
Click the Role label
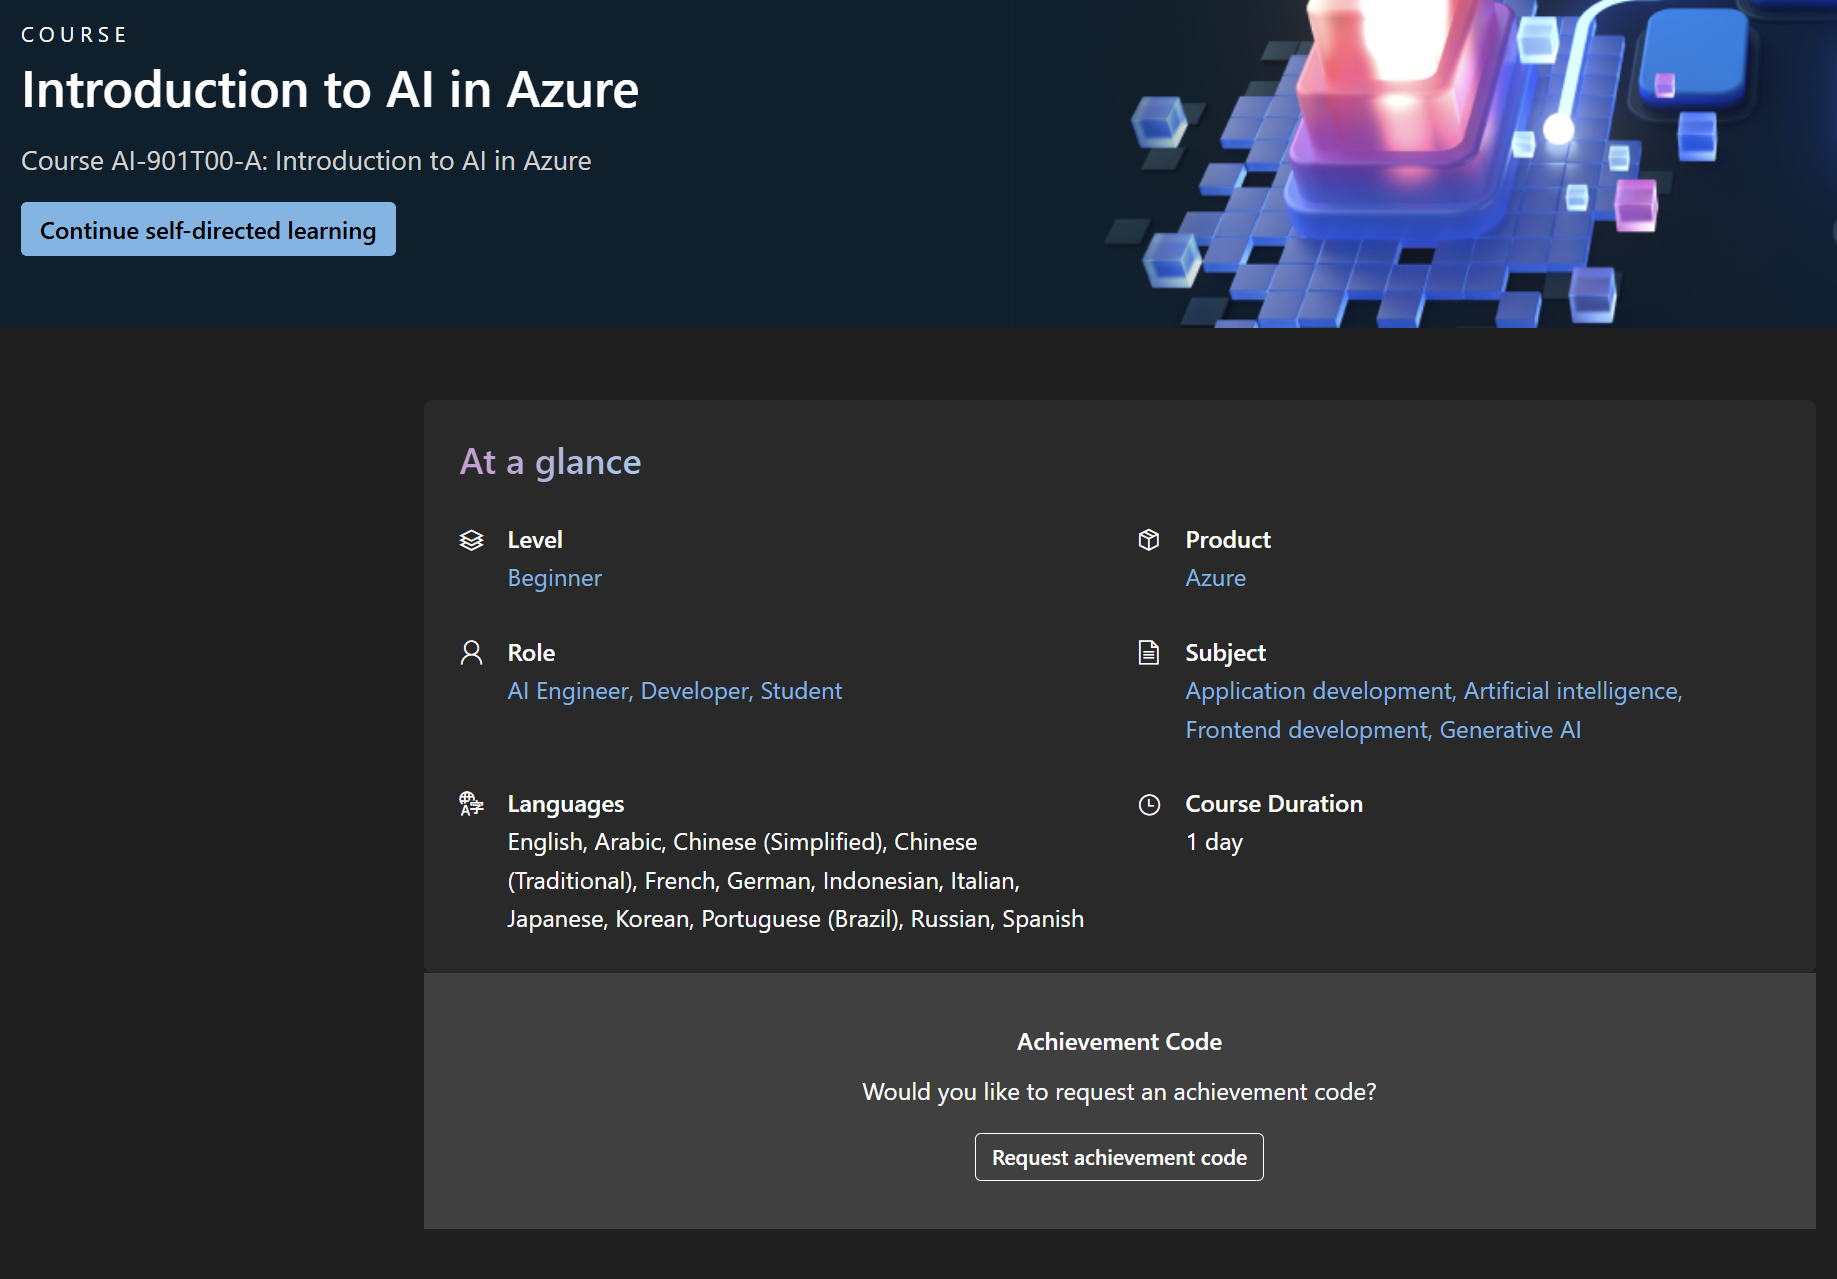tap(531, 653)
